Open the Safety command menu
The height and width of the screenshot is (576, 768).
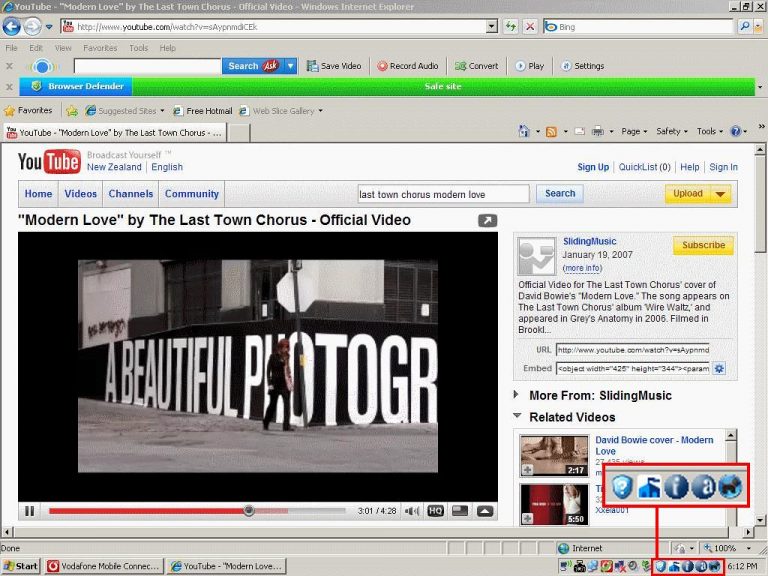(x=672, y=131)
